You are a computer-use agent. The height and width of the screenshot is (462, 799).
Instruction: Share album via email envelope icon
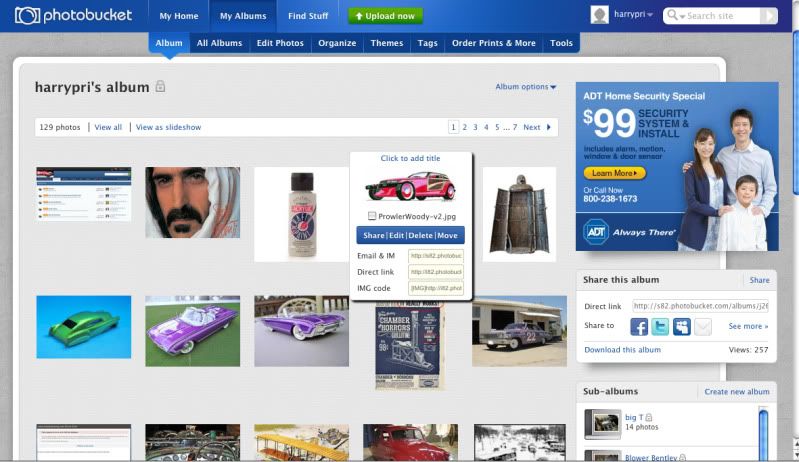point(703,326)
